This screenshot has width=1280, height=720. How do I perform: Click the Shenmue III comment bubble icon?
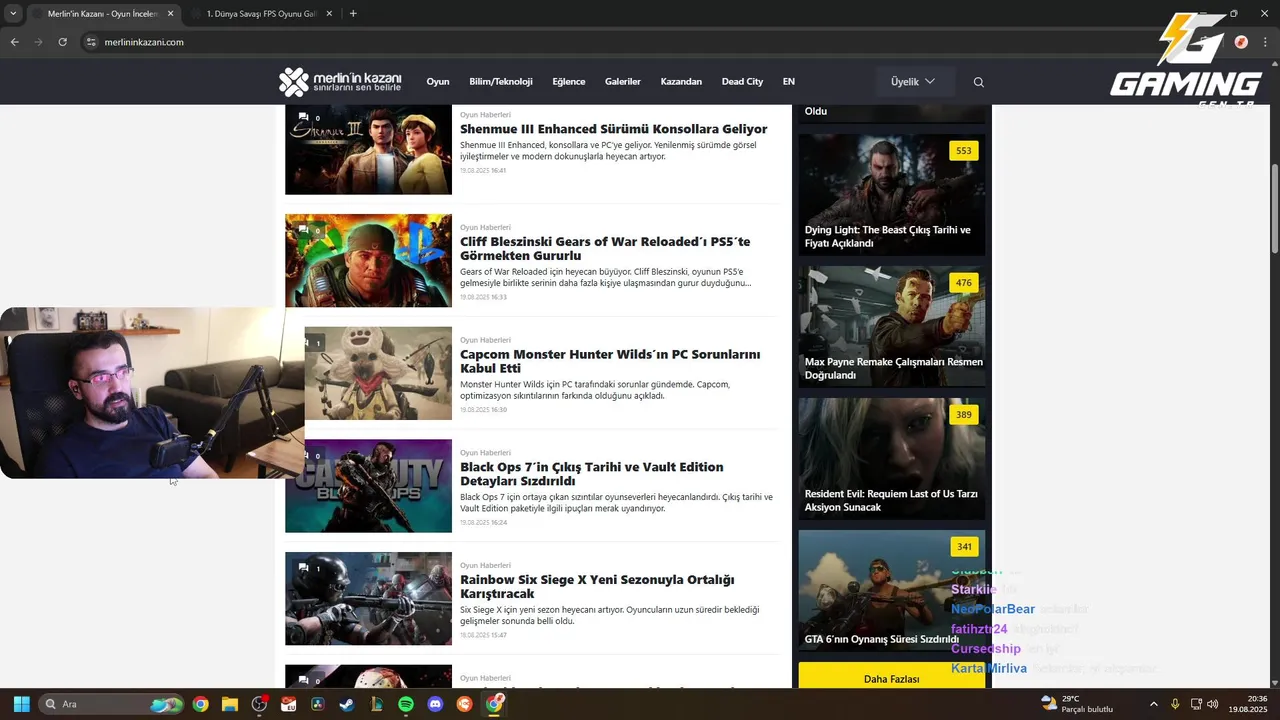[x=303, y=117]
